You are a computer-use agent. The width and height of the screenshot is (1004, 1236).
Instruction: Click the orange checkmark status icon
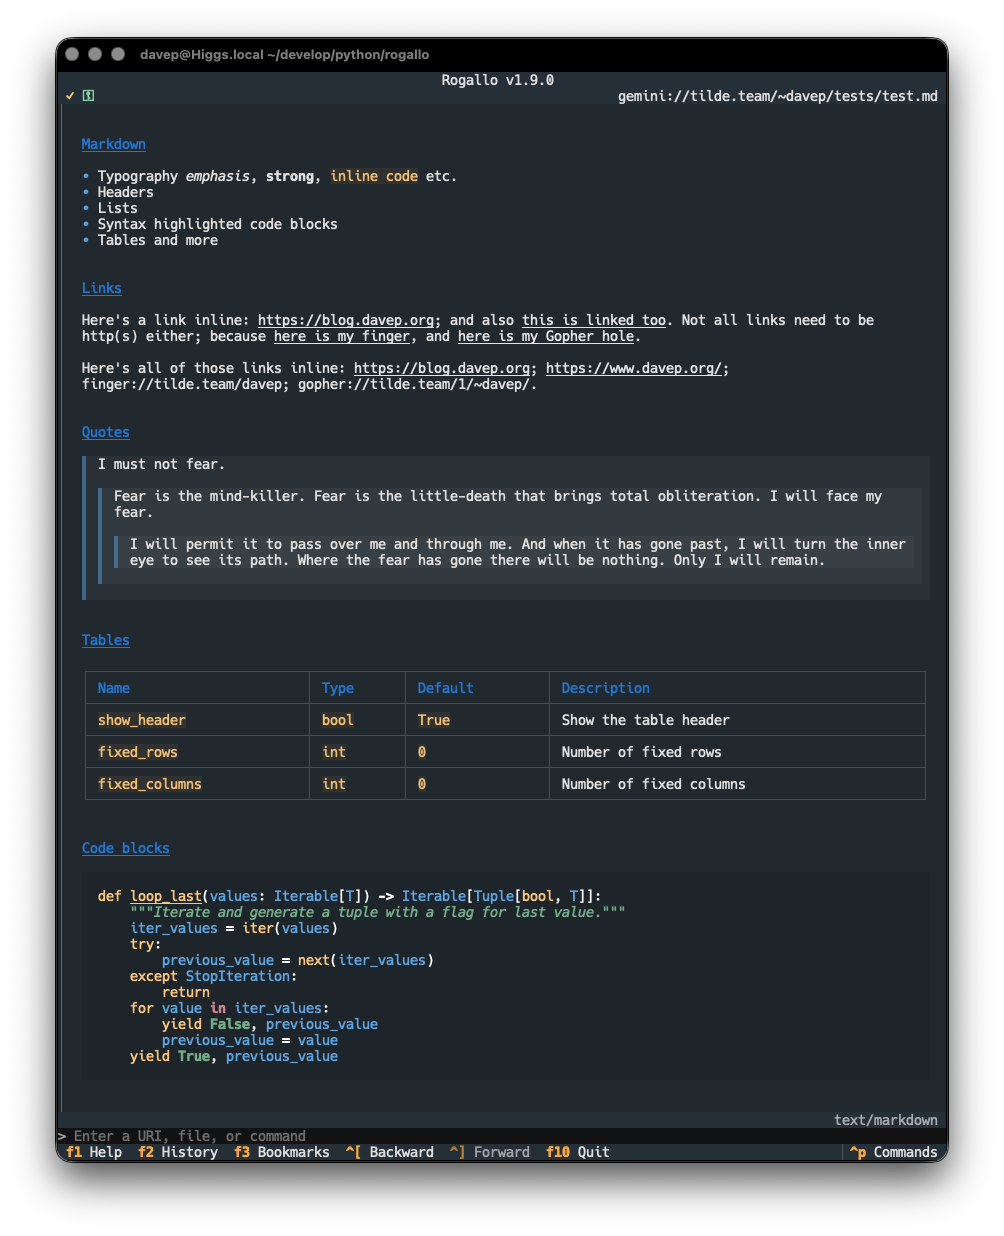[70, 96]
